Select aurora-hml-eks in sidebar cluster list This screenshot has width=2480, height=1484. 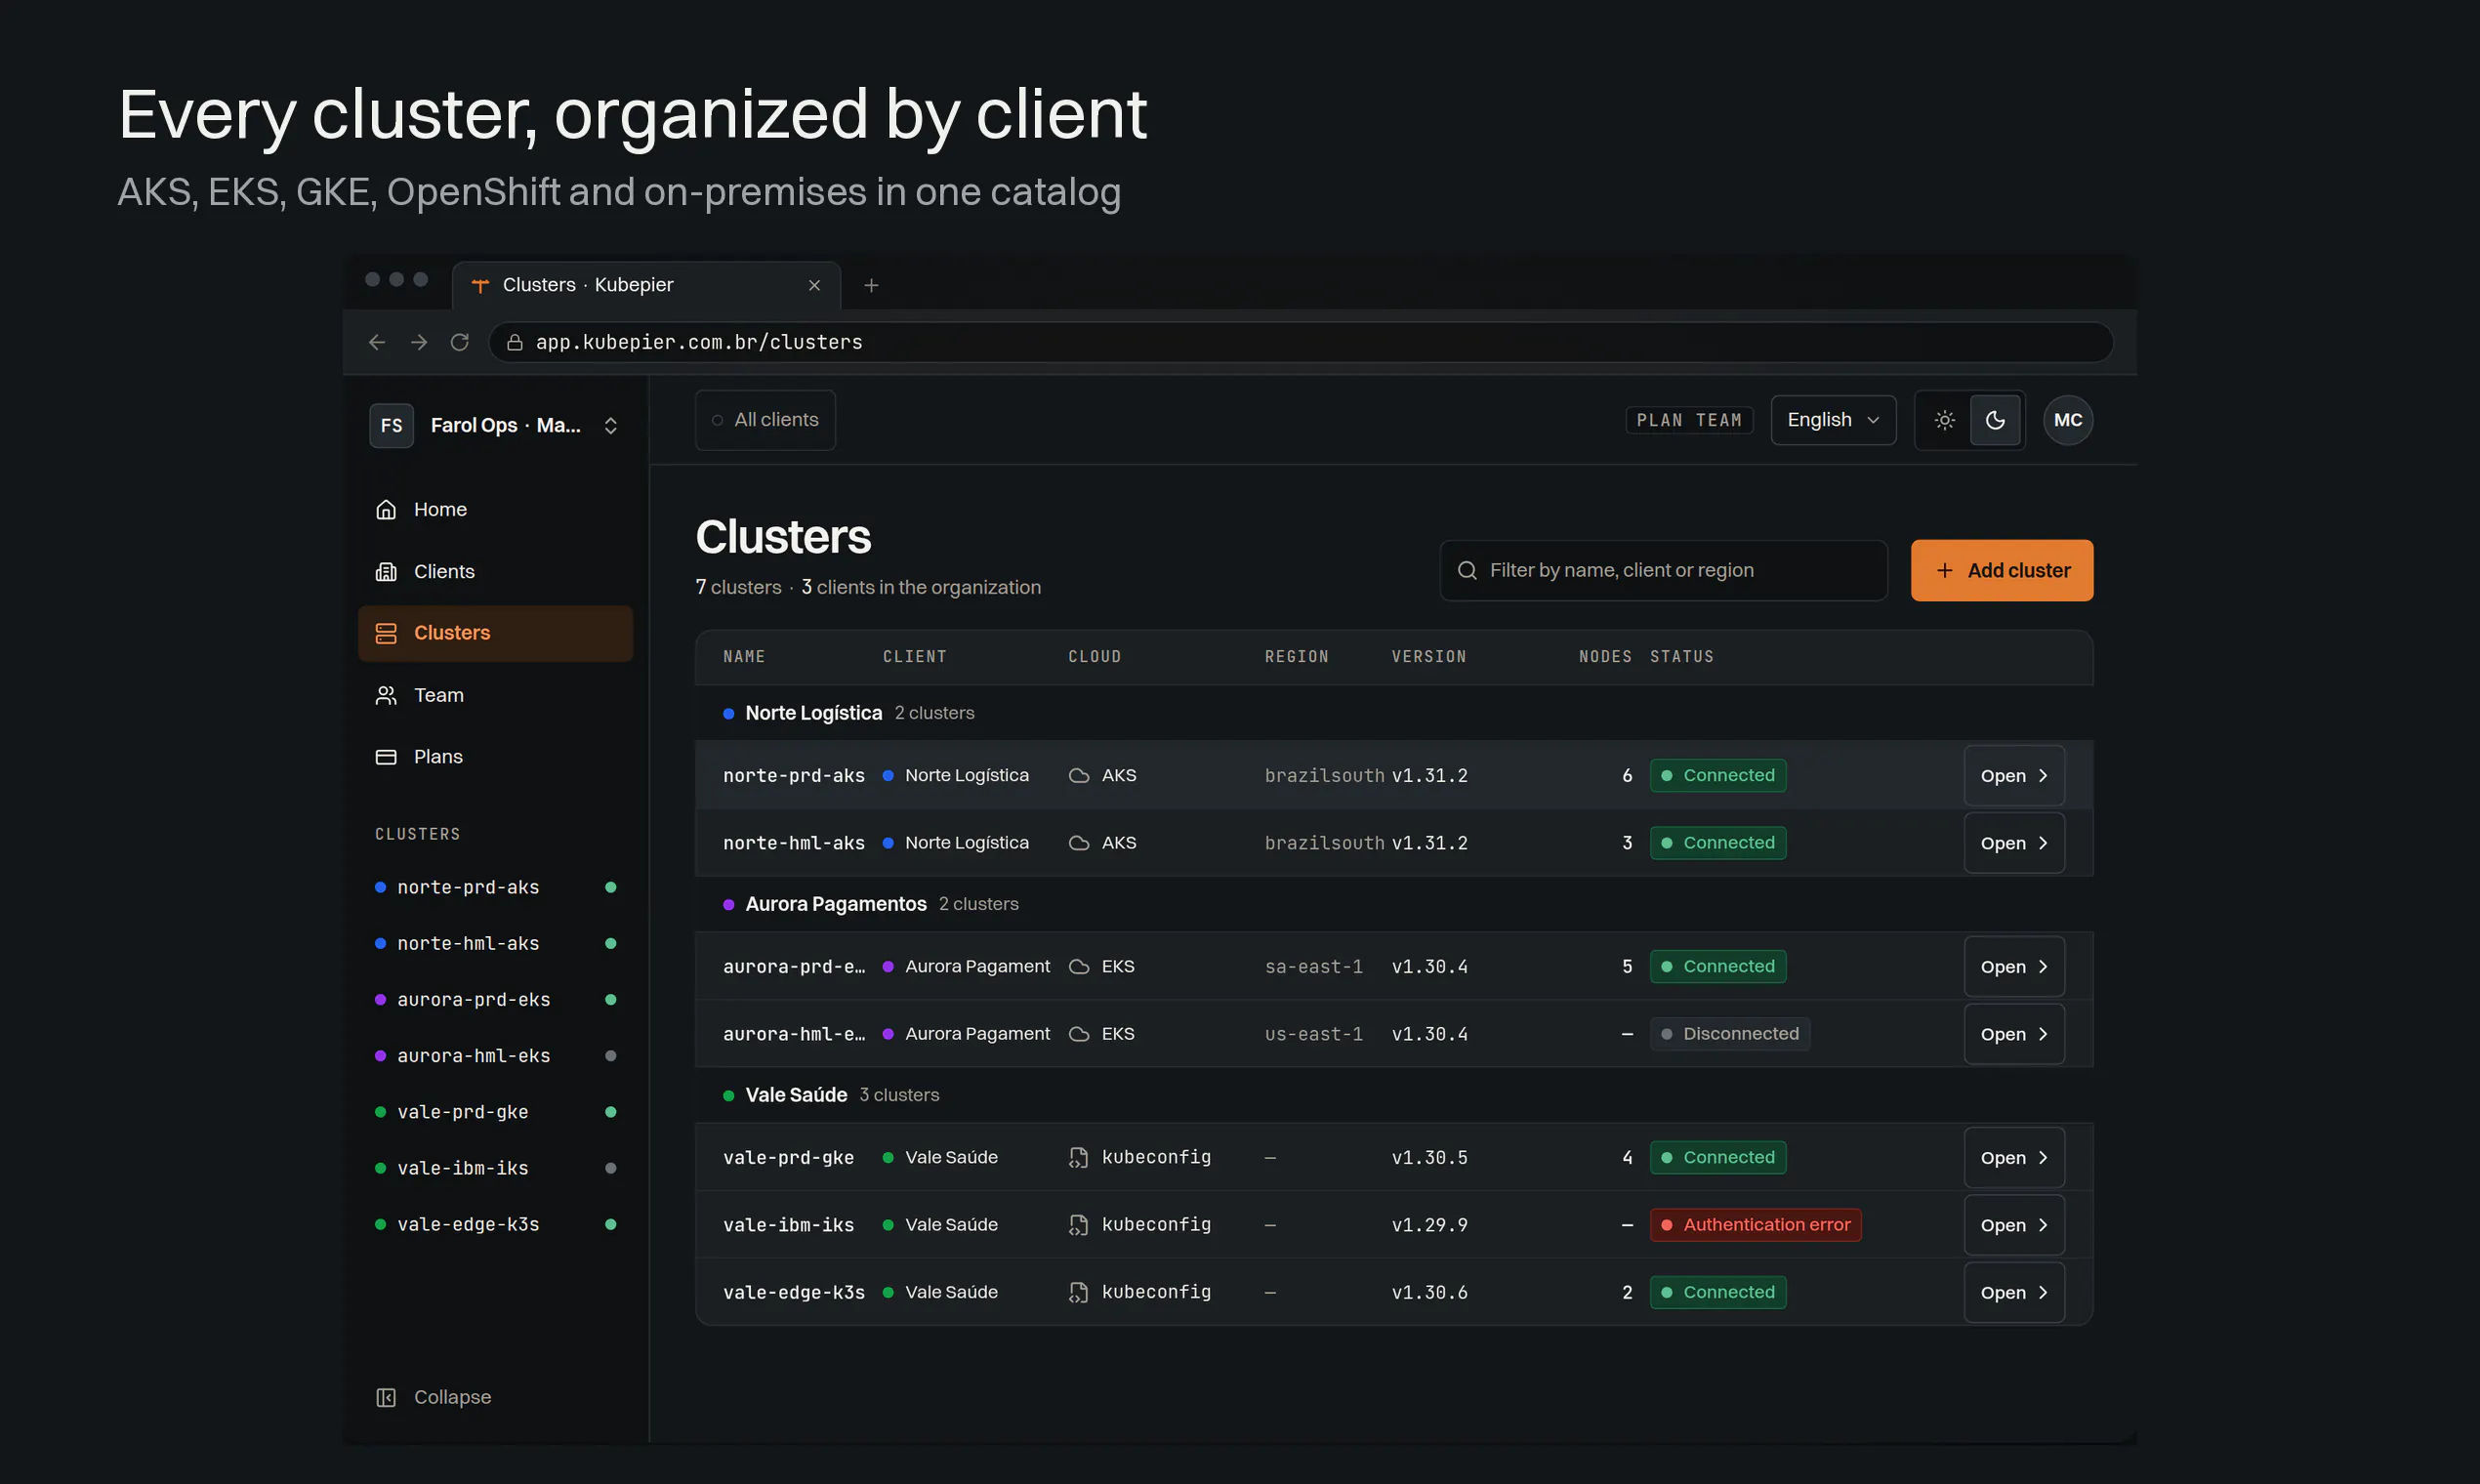495,1056
